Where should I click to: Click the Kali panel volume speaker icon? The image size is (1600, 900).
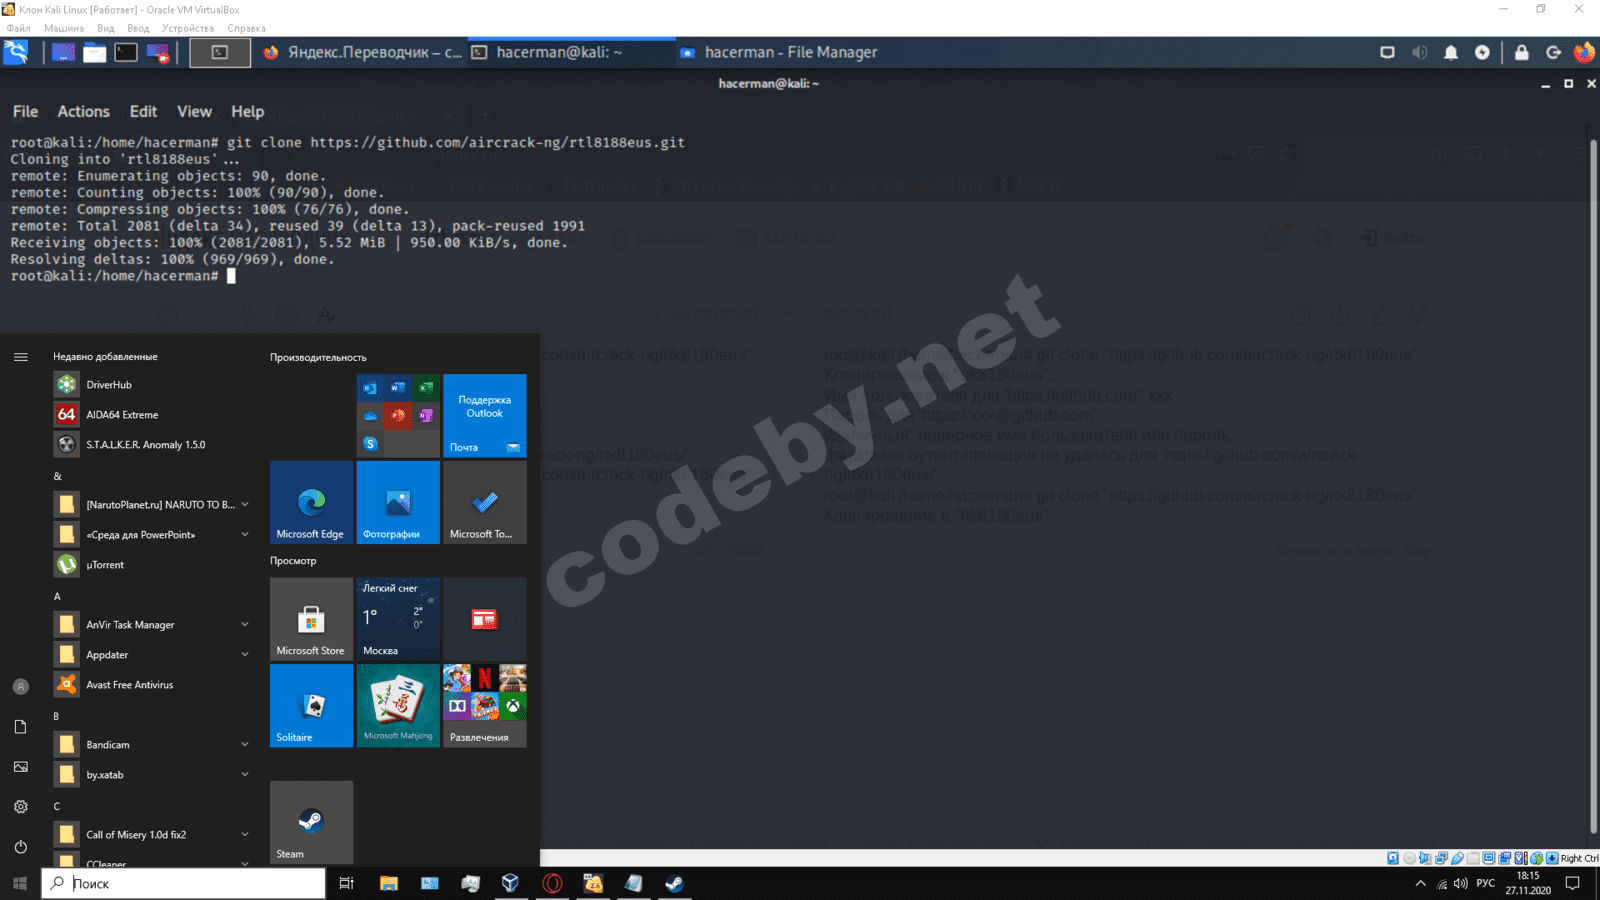pos(1419,52)
